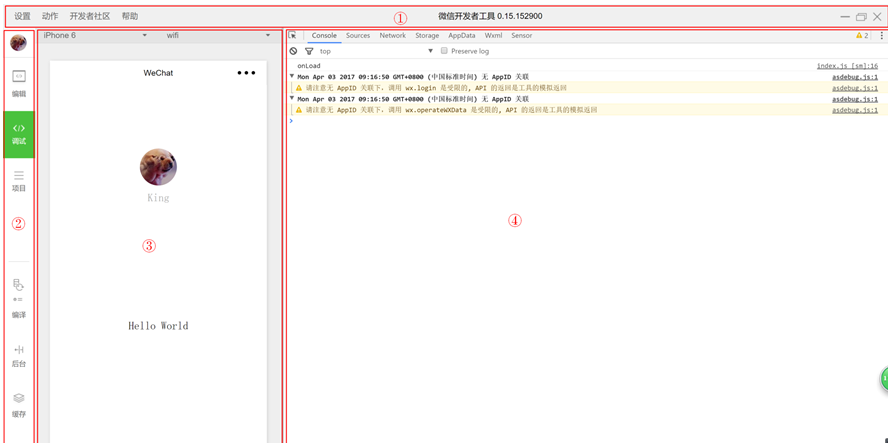Open the index.js [sm]:16 source link
The width and height of the screenshot is (888, 443).
[847, 66]
